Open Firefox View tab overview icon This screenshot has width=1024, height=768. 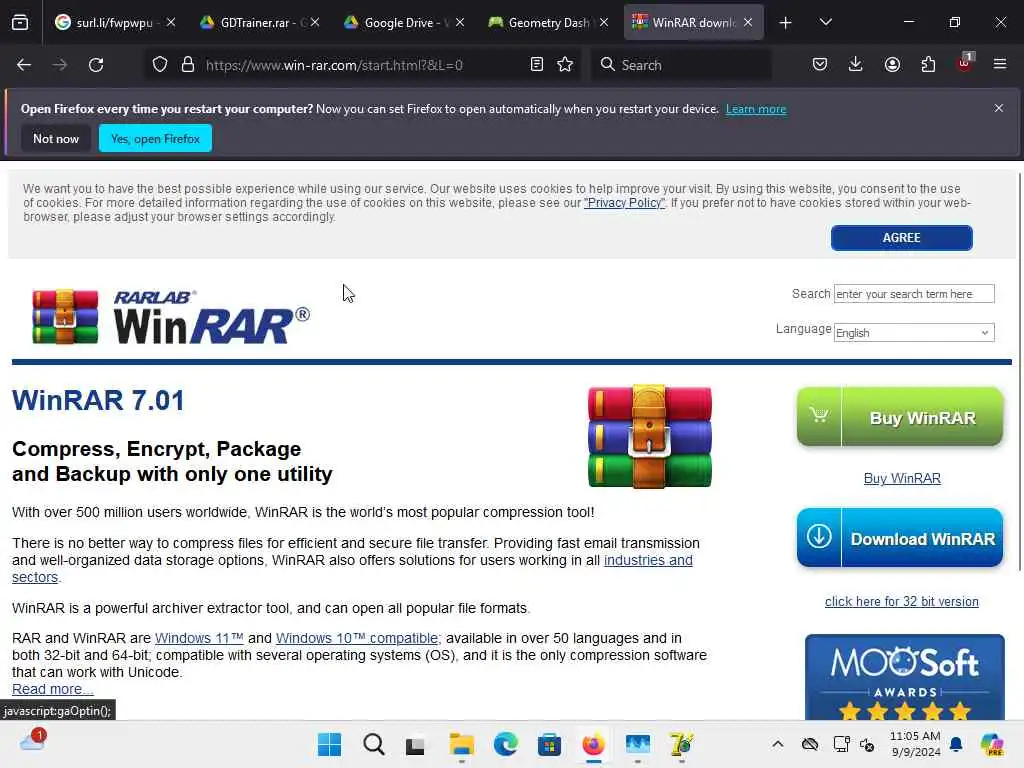pos(20,22)
